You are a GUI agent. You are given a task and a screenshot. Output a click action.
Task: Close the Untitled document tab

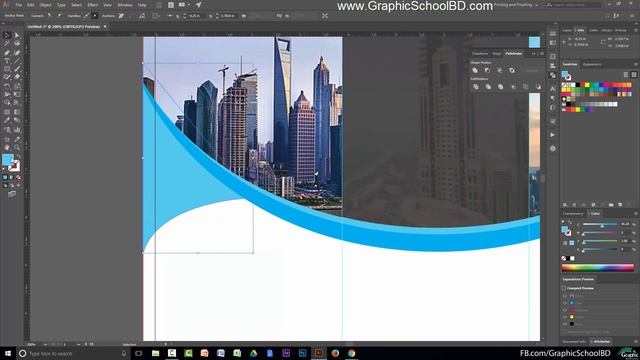click(x=105, y=27)
